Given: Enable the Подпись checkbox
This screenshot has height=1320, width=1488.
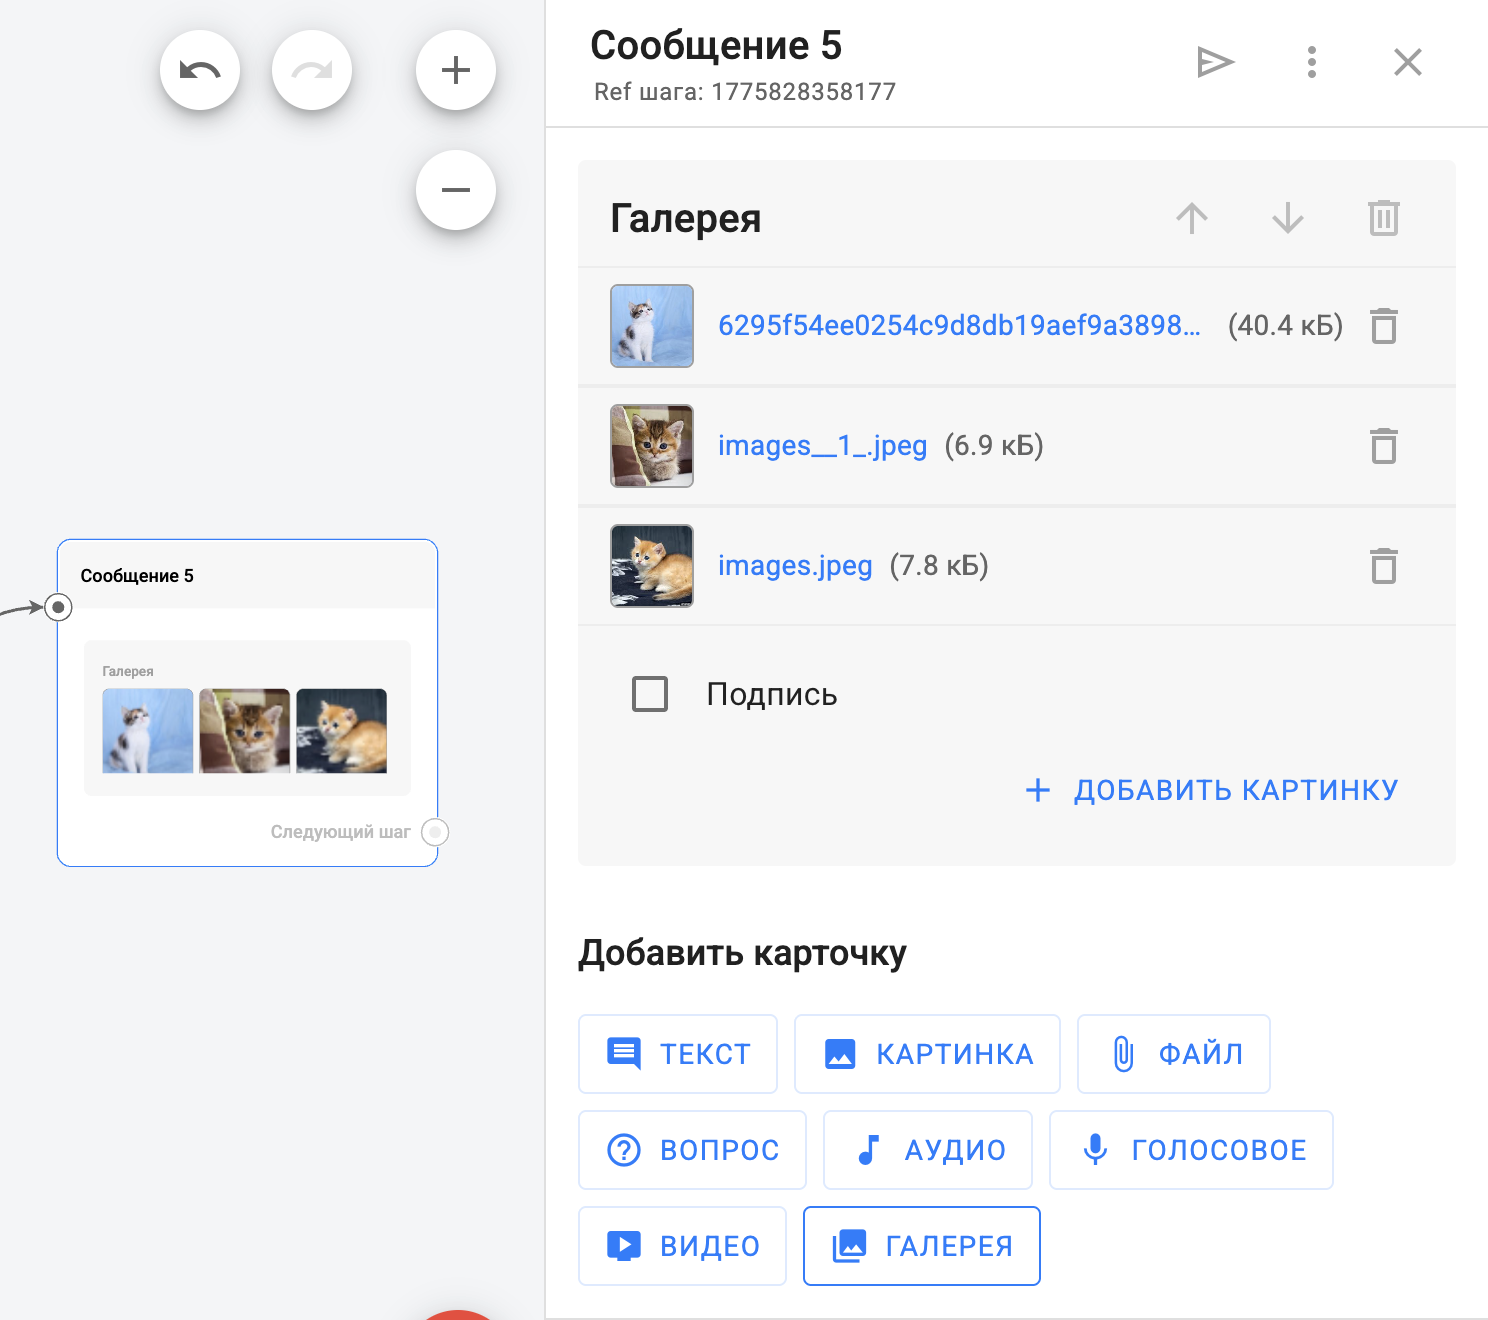Looking at the screenshot, I should coord(650,694).
